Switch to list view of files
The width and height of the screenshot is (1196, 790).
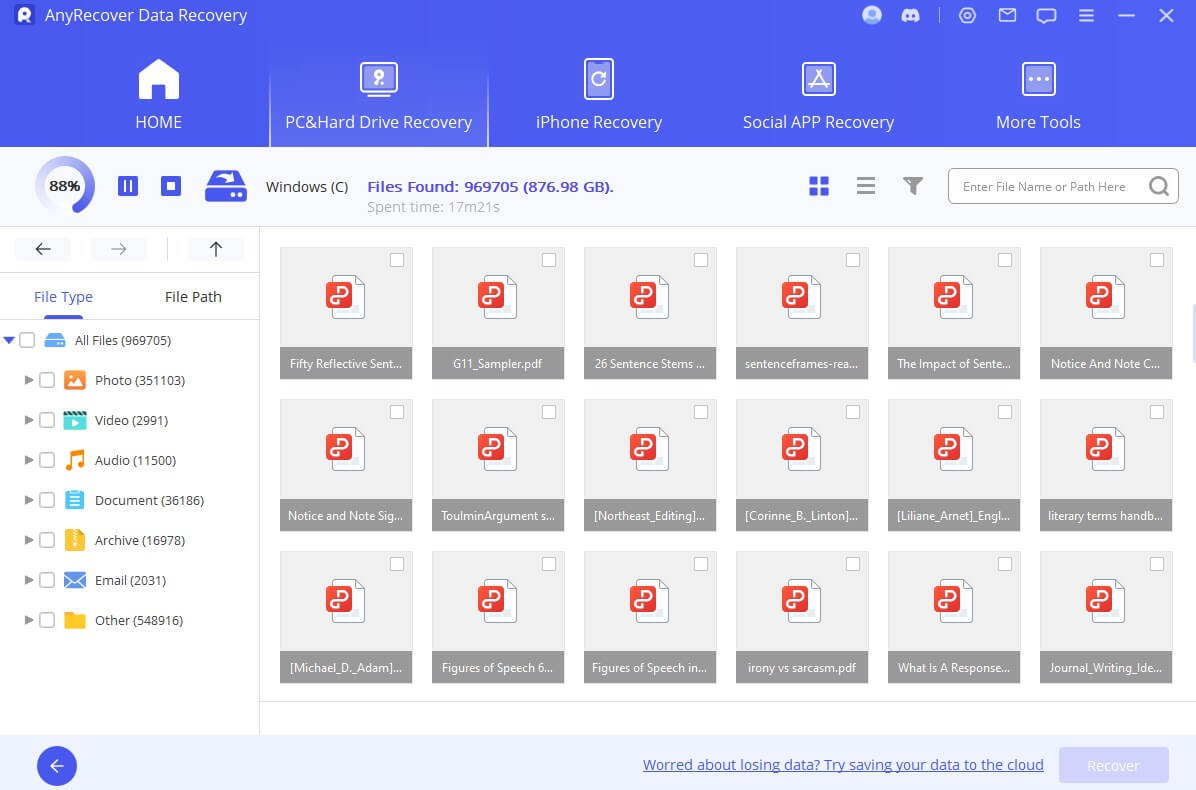tap(866, 185)
